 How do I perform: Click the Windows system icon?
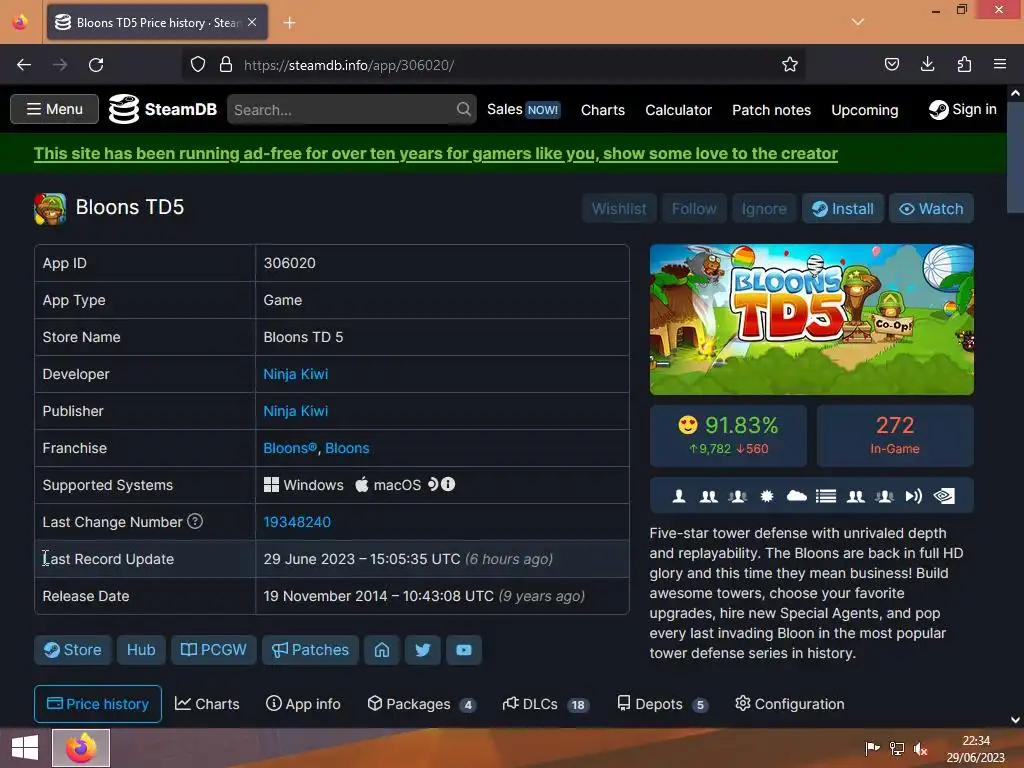pos(271,485)
